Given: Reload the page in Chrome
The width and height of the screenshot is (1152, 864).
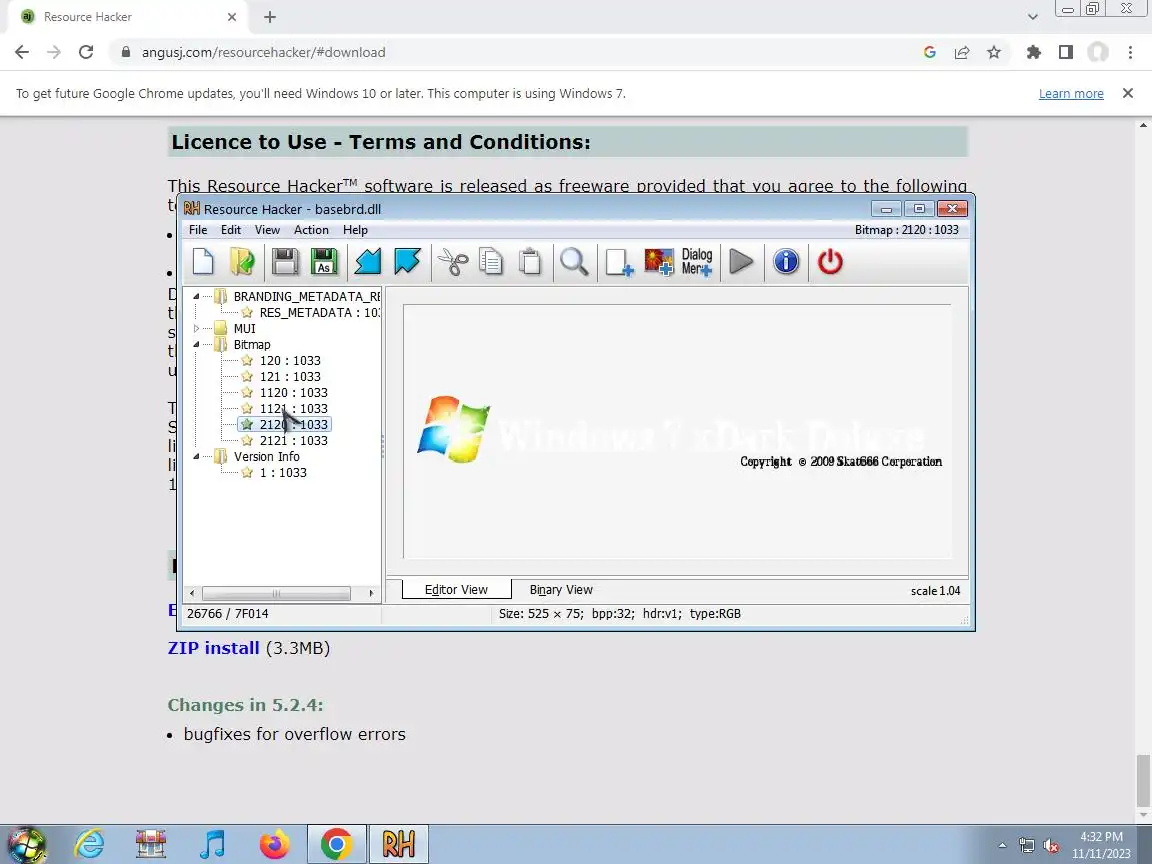Looking at the screenshot, I should click(x=86, y=52).
